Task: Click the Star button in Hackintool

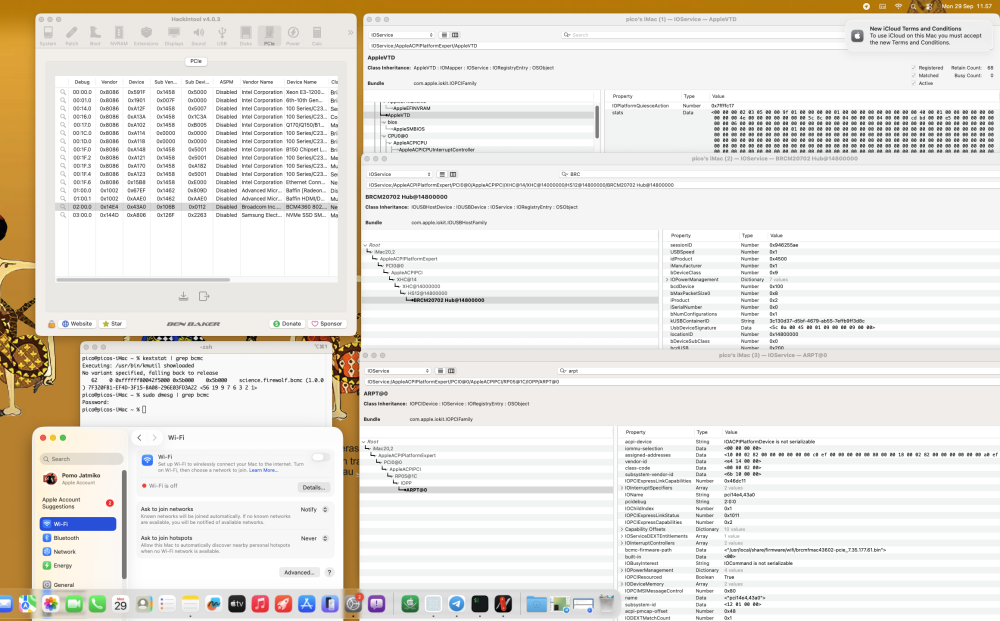Action: (112, 324)
